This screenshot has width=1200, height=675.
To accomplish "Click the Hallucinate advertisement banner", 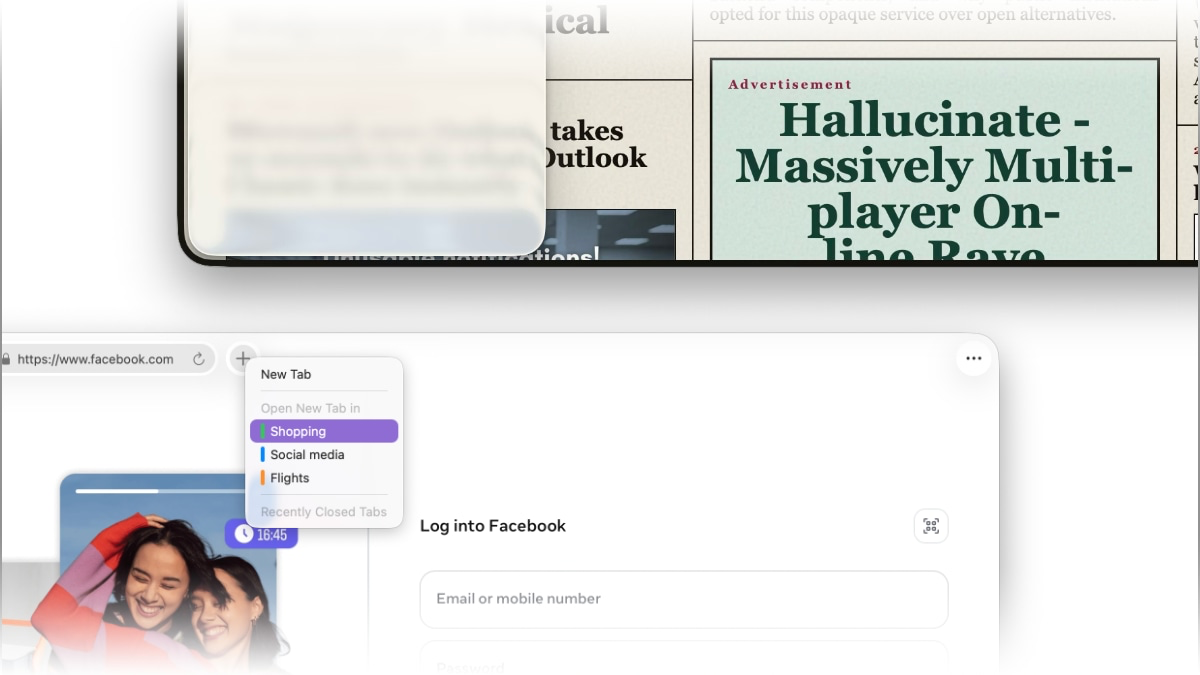I will pos(935,160).
